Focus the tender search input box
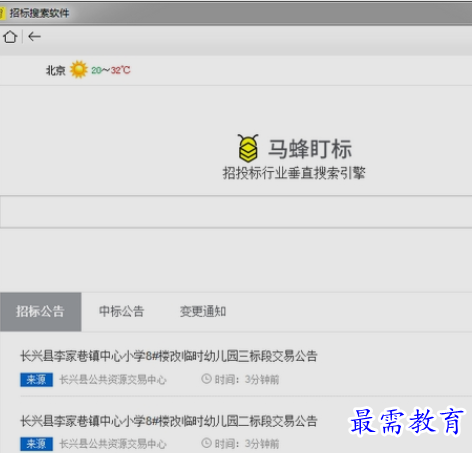The image size is (472, 453). click(236, 212)
